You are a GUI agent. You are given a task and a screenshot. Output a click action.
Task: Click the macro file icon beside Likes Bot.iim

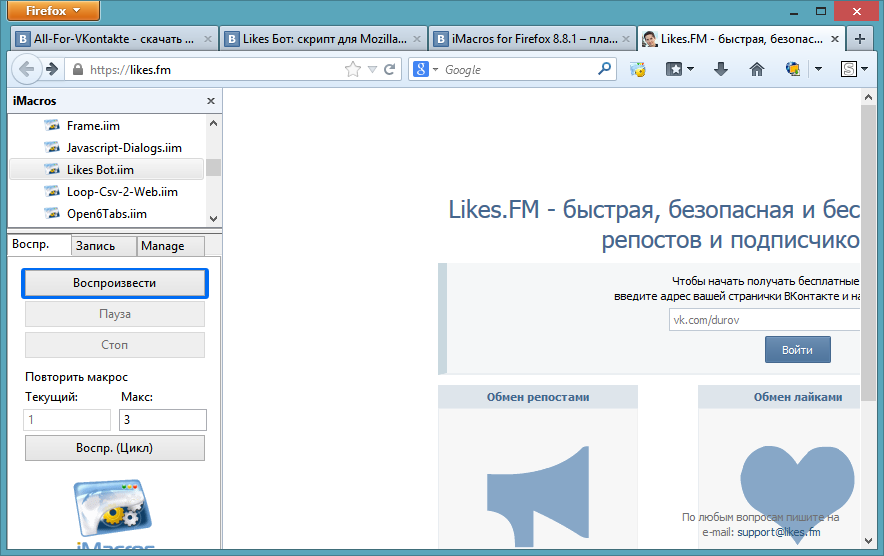click(52, 169)
